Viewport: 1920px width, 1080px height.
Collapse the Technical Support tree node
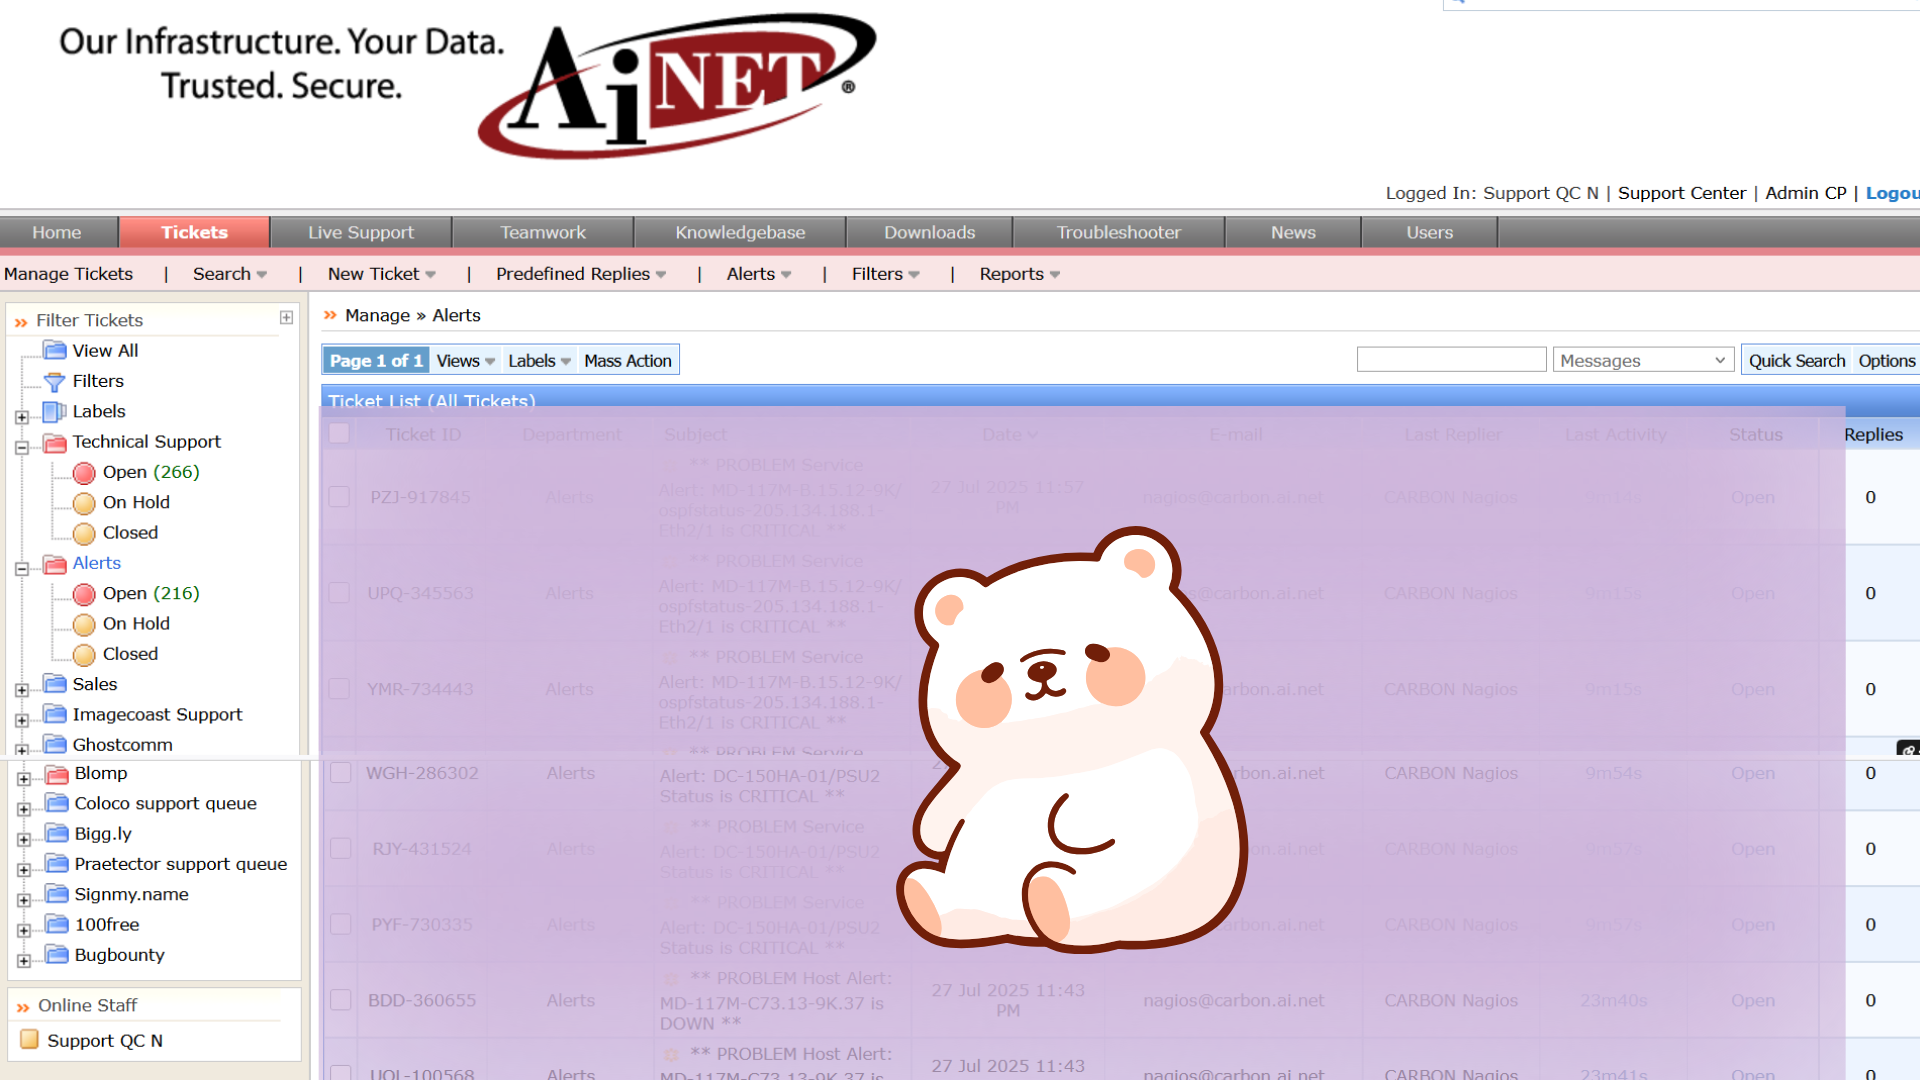[22, 448]
